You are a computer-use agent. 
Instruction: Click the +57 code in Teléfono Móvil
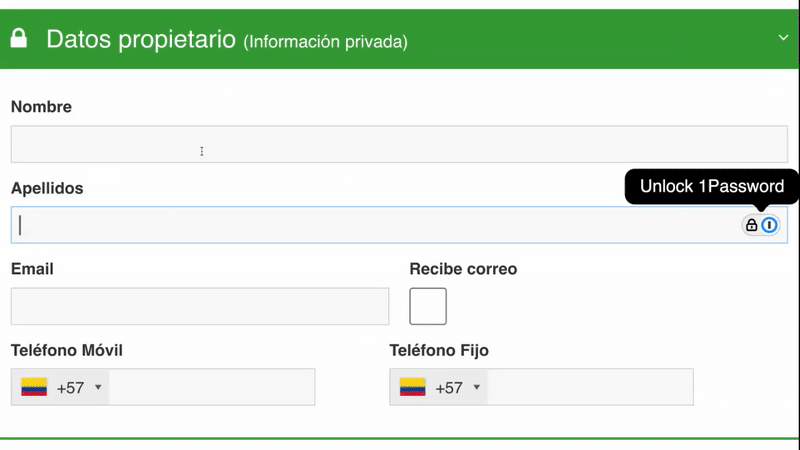tap(70, 387)
